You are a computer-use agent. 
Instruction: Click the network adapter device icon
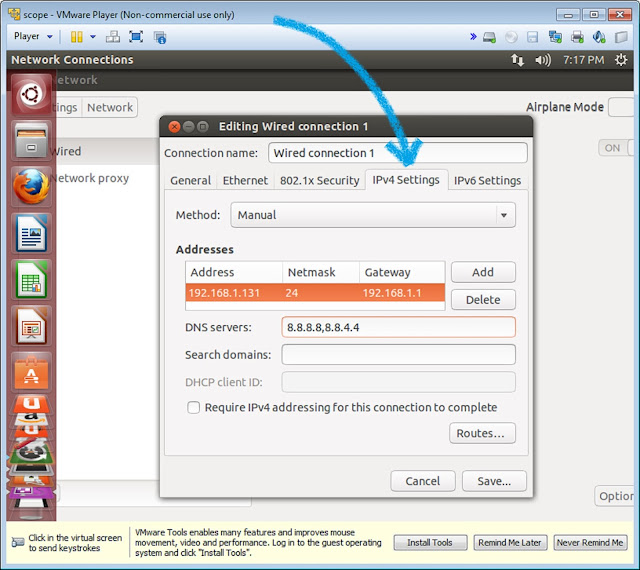pos(555,37)
